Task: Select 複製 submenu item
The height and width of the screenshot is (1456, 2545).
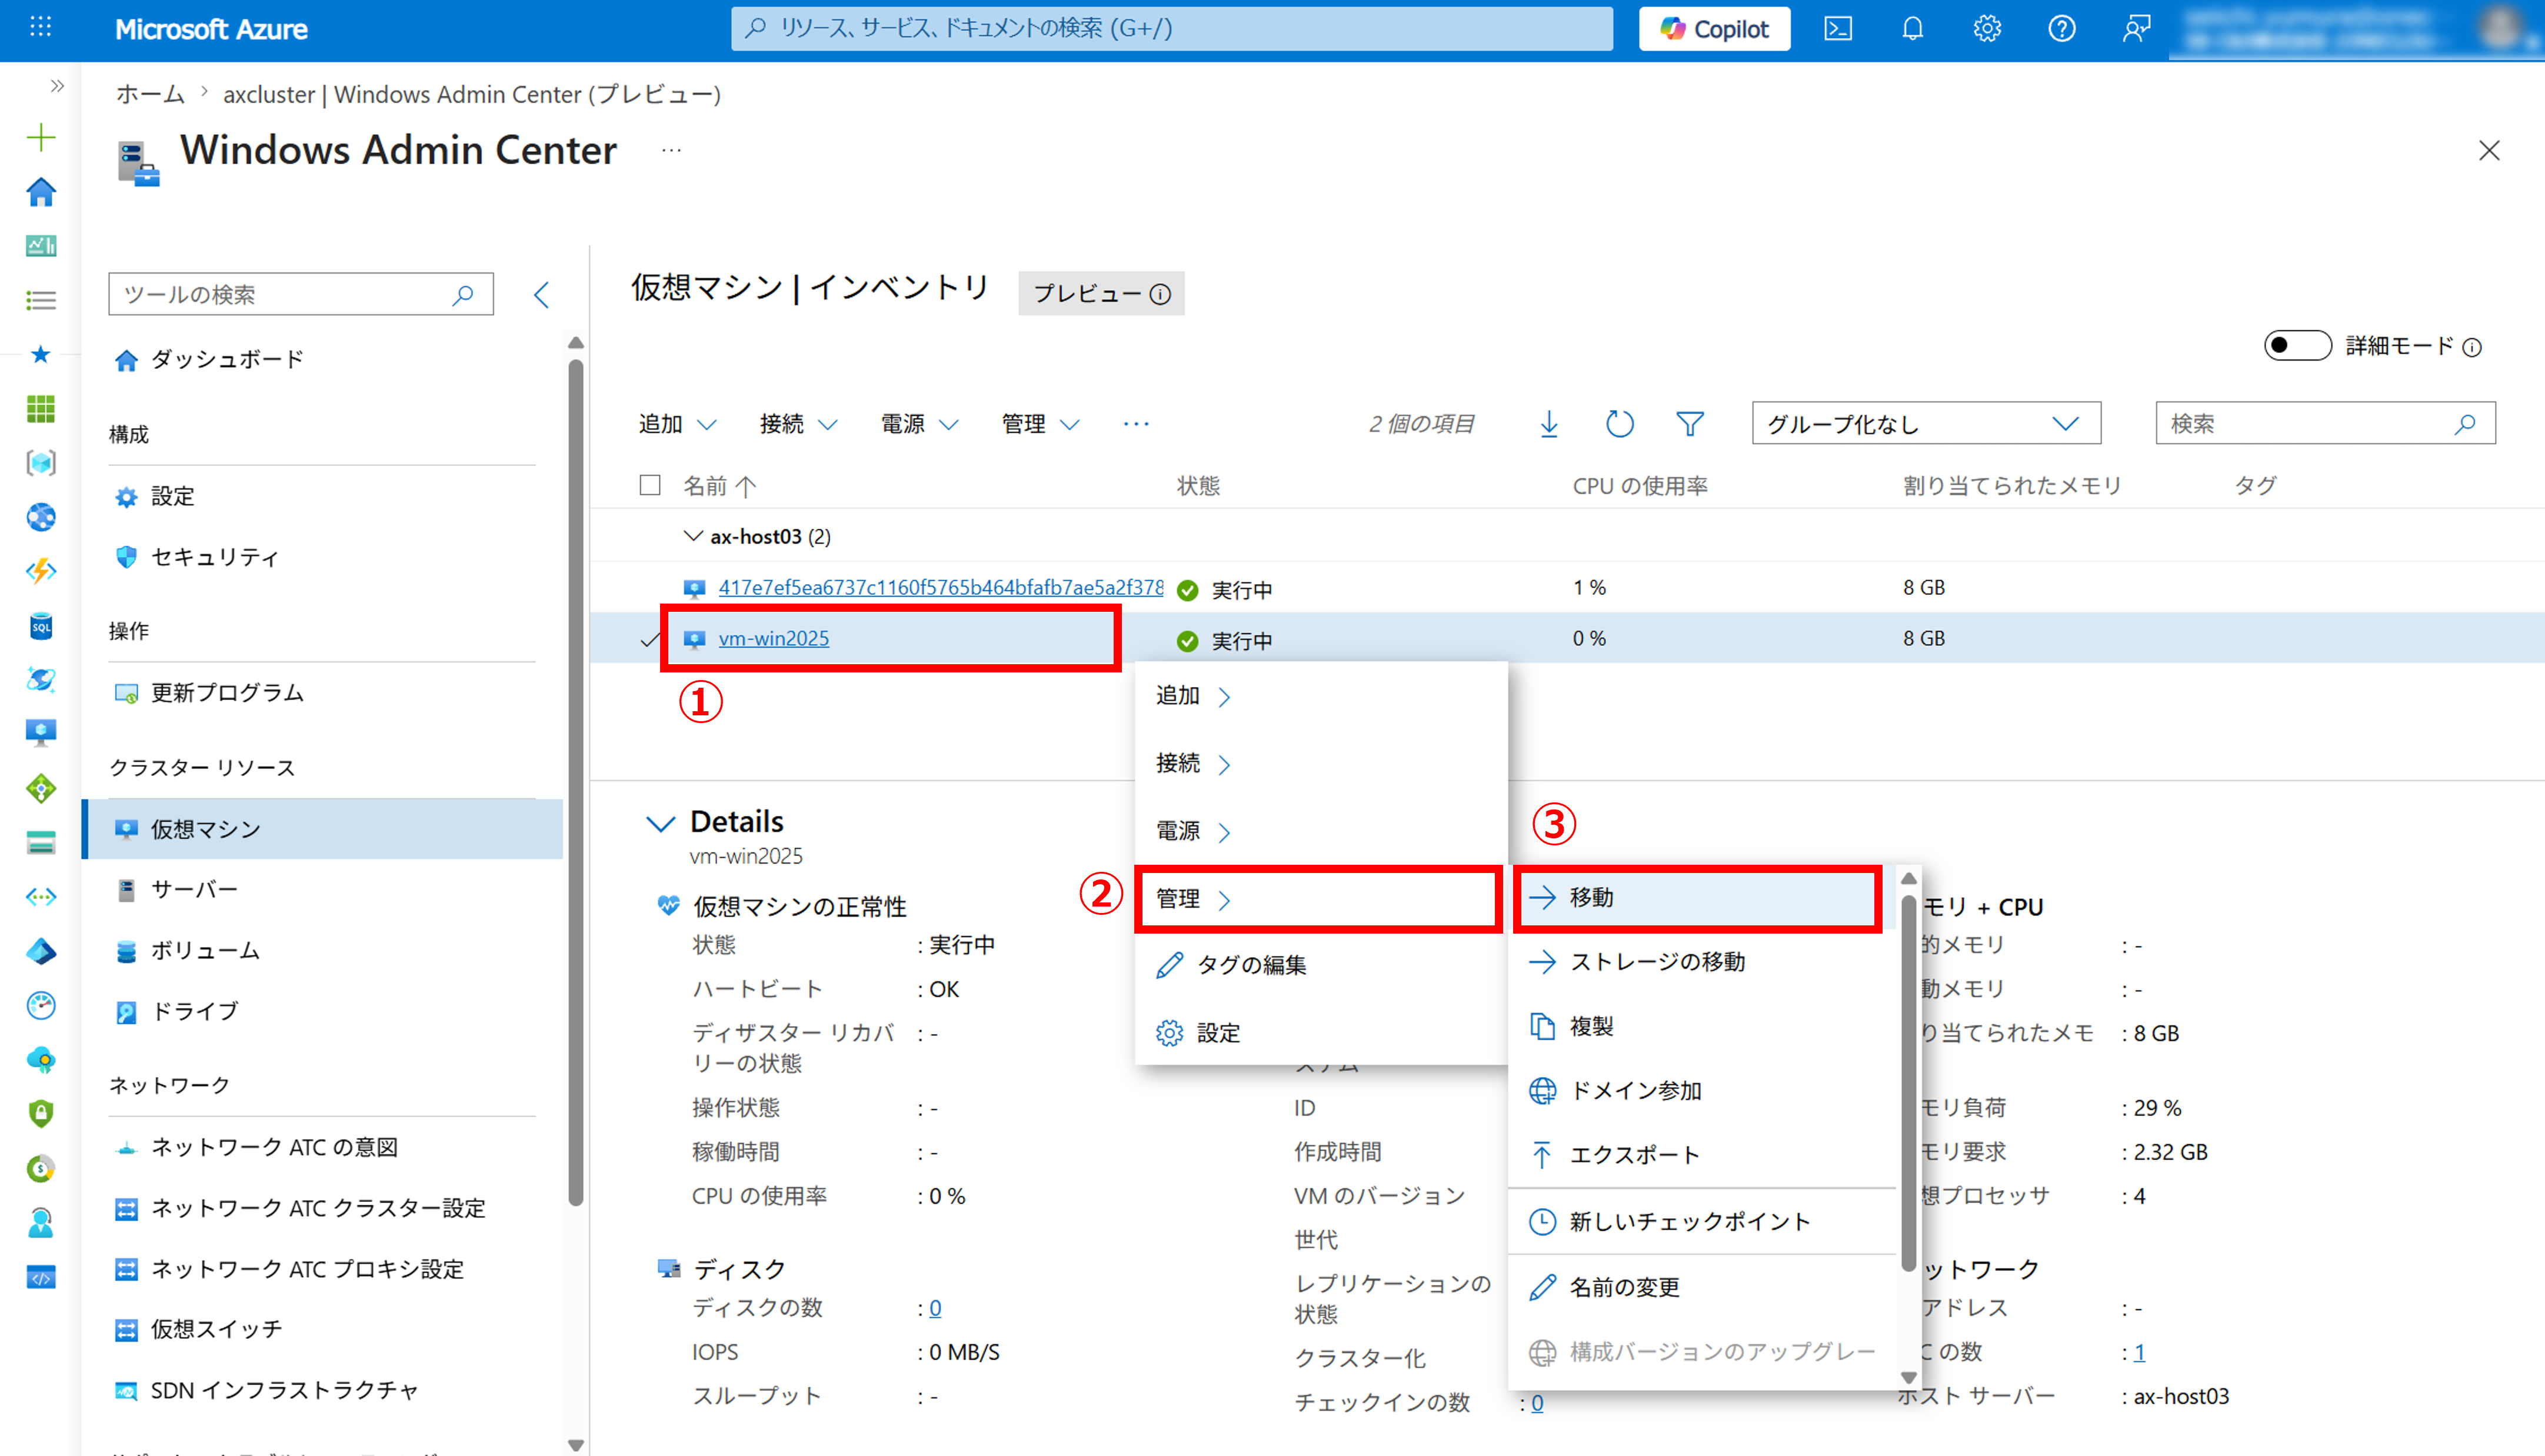Action: [1702, 1027]
